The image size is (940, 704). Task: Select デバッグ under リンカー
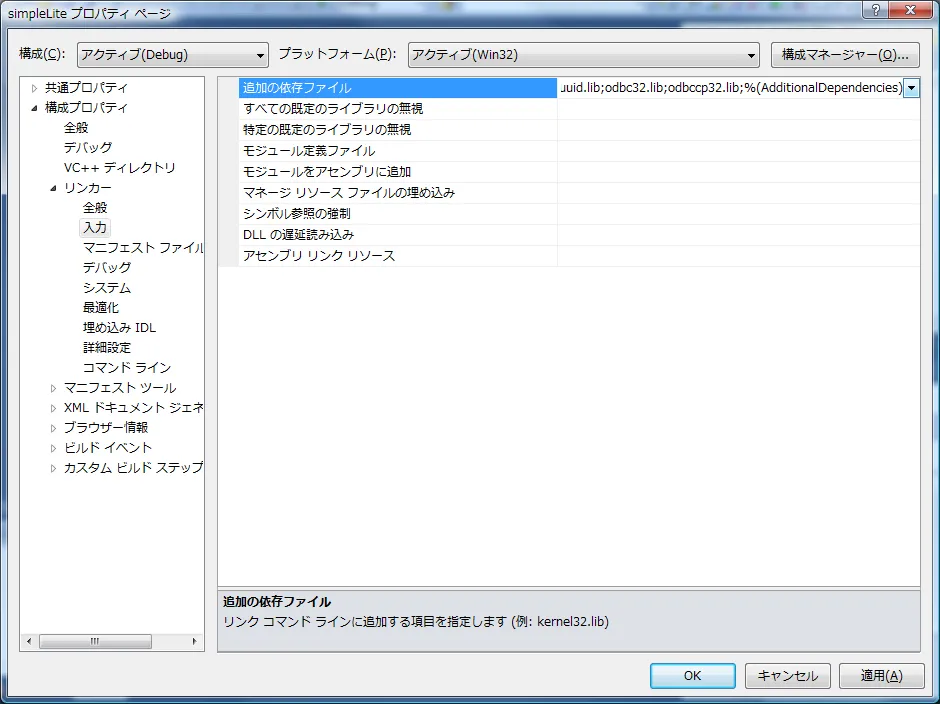(107, 267)
